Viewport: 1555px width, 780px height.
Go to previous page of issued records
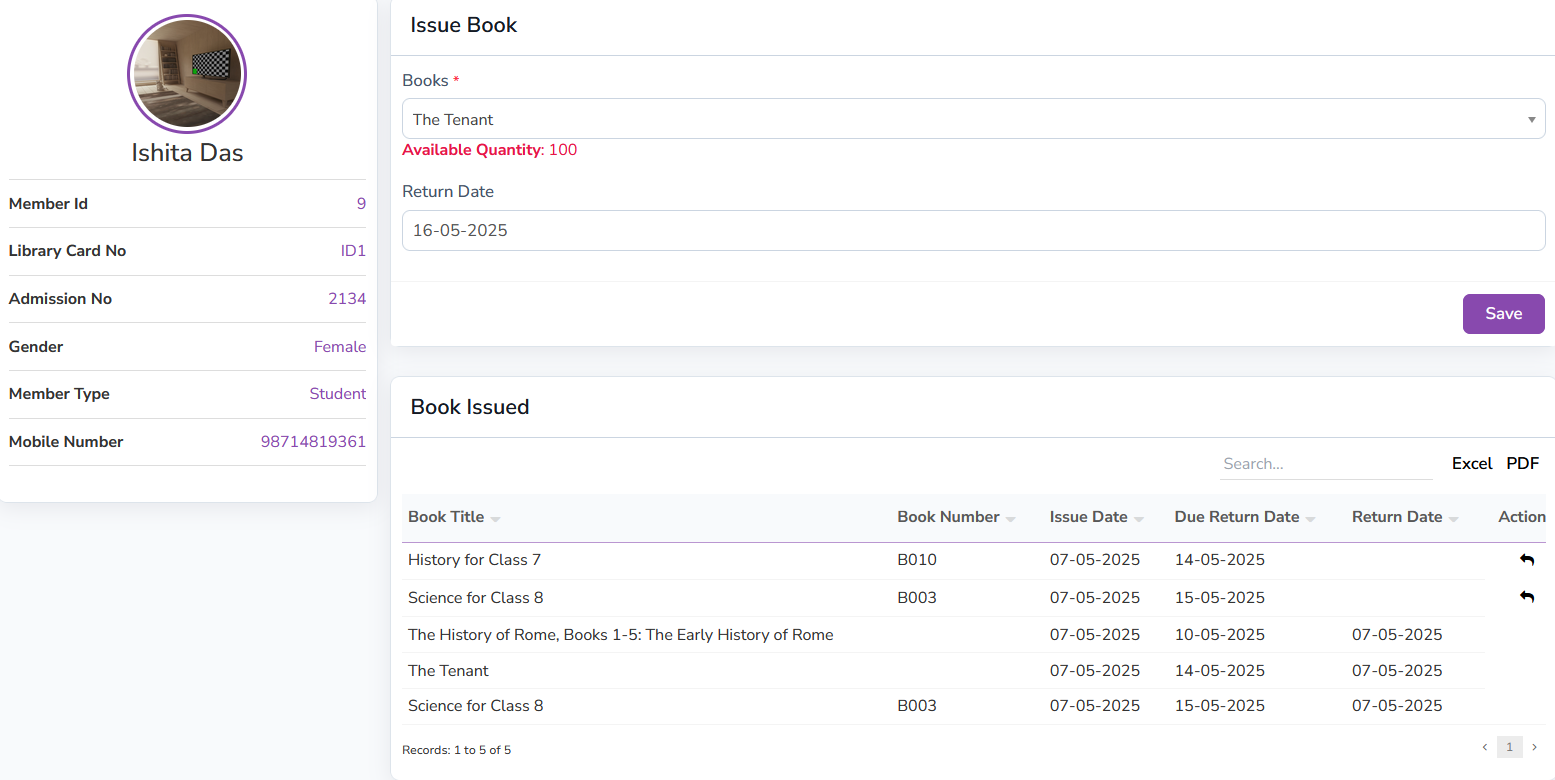tap(1485, 747)
